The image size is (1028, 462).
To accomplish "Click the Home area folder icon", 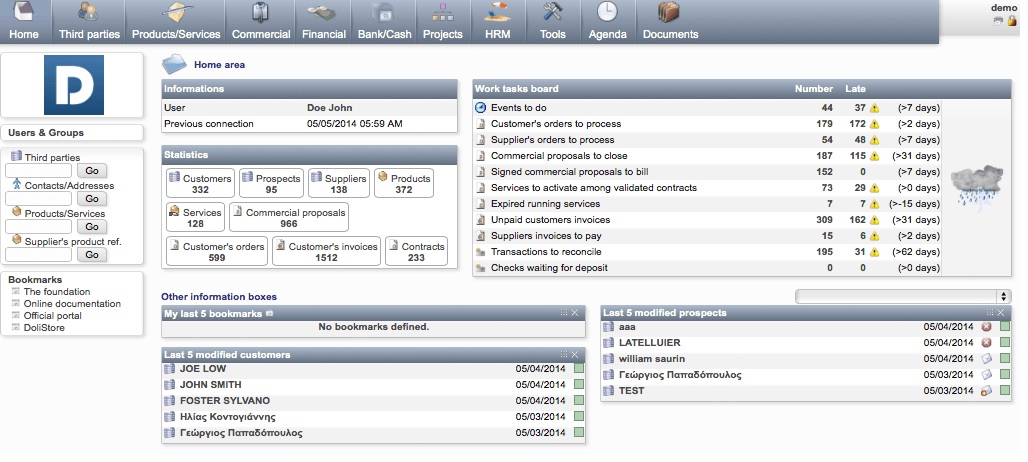I will [174, 64].
